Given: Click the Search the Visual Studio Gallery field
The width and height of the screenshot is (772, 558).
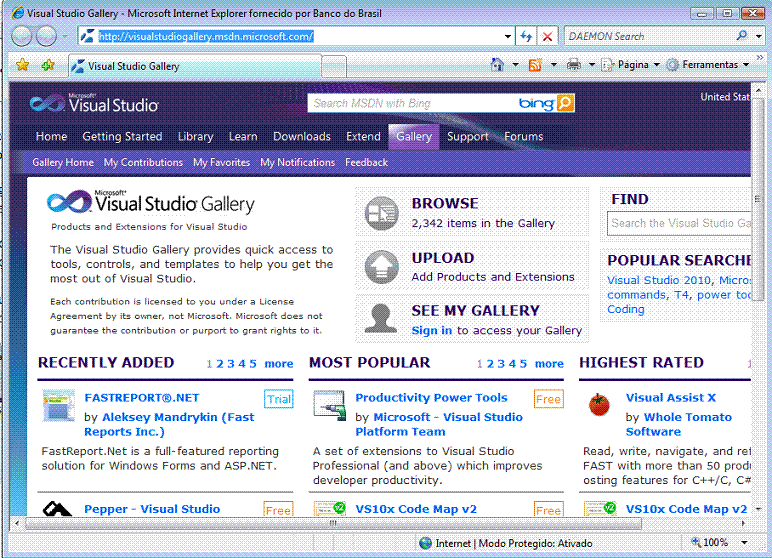Looking at the screenshot, I should pyautogui.click(x=679, y=223).
